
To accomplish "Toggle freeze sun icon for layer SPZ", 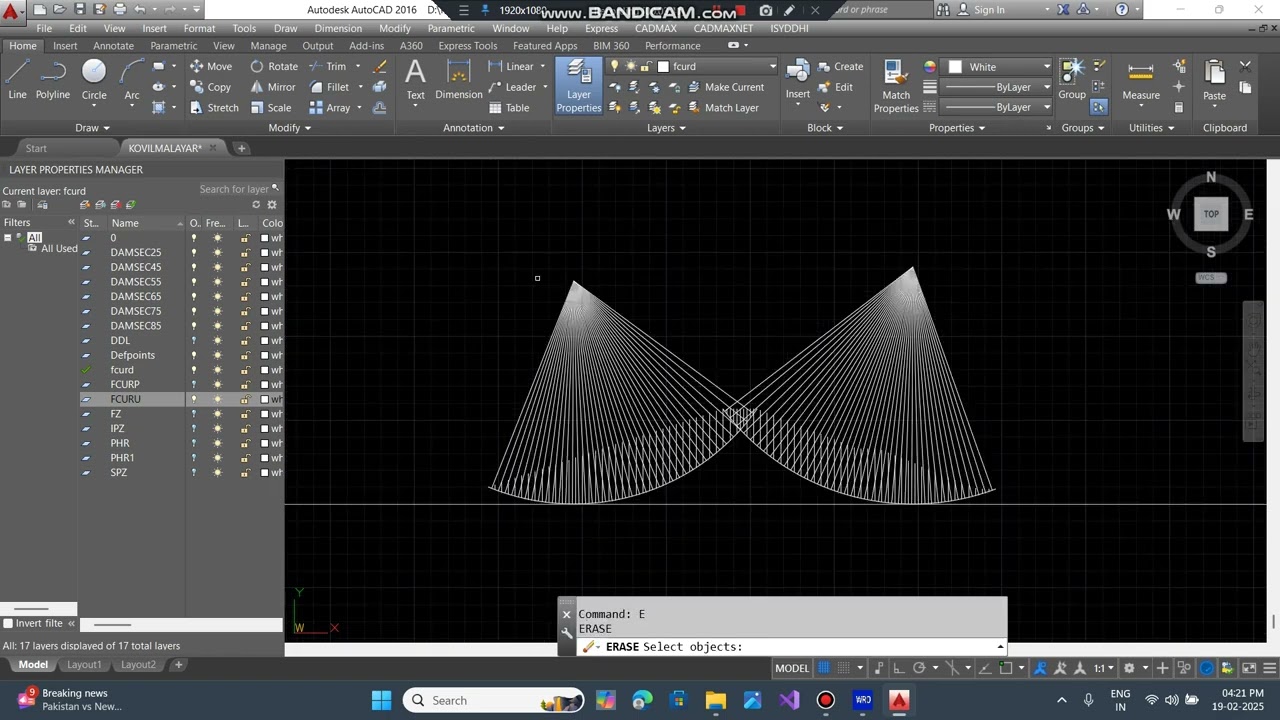I will [218, 472].
